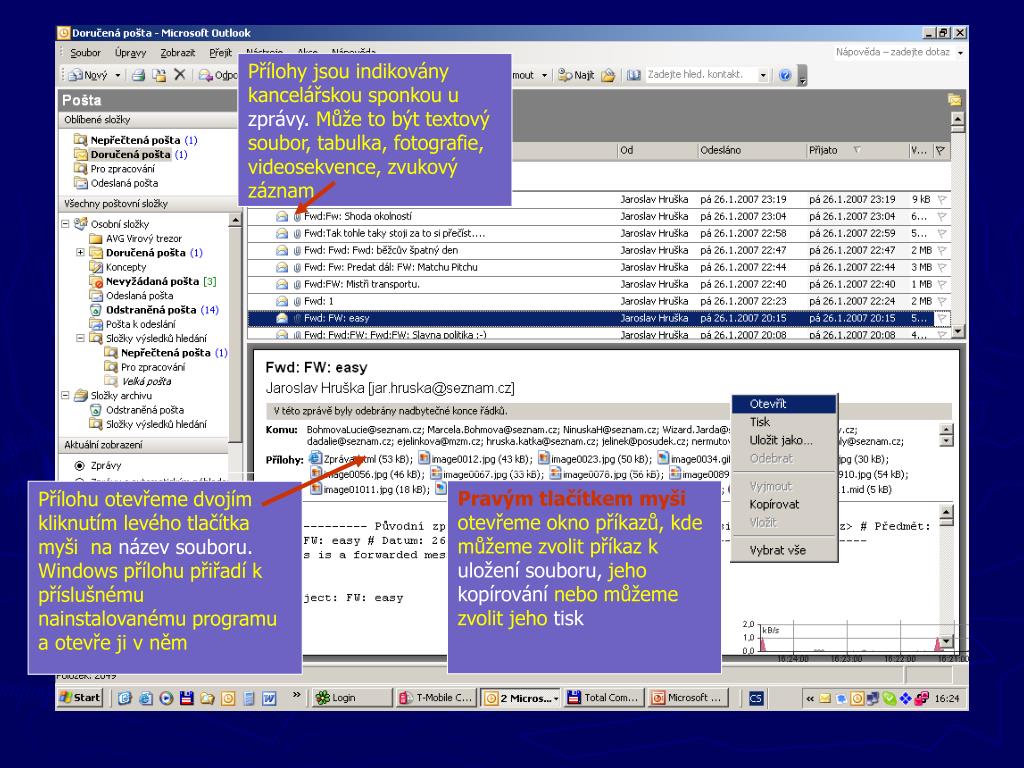Open the Přejít menu
The image size is (1024, 768).
tap(220, 52)
